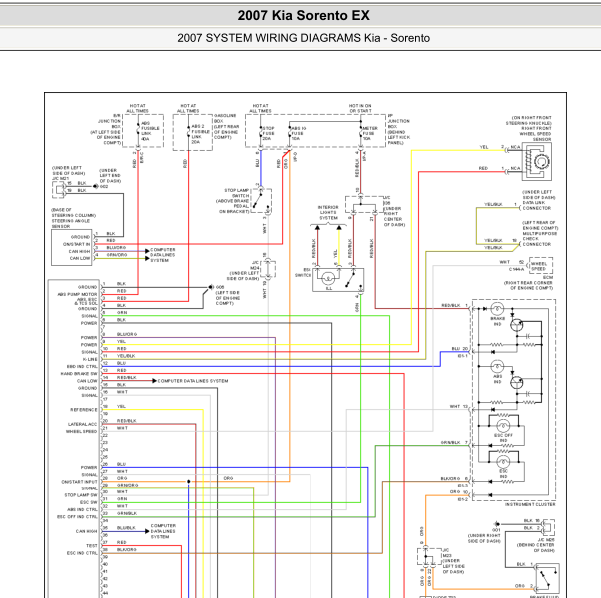This screenshot has height=598, width=601.
Task: Click the ORG wire splice dot at pin 28
Action: 189,481
